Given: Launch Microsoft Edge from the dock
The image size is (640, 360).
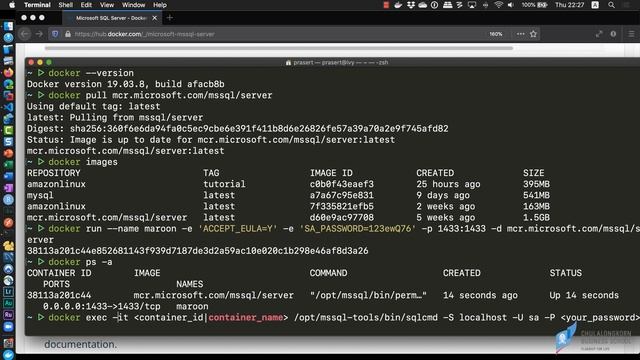Looking at the screenshot, I should click(x=8, y=84).
